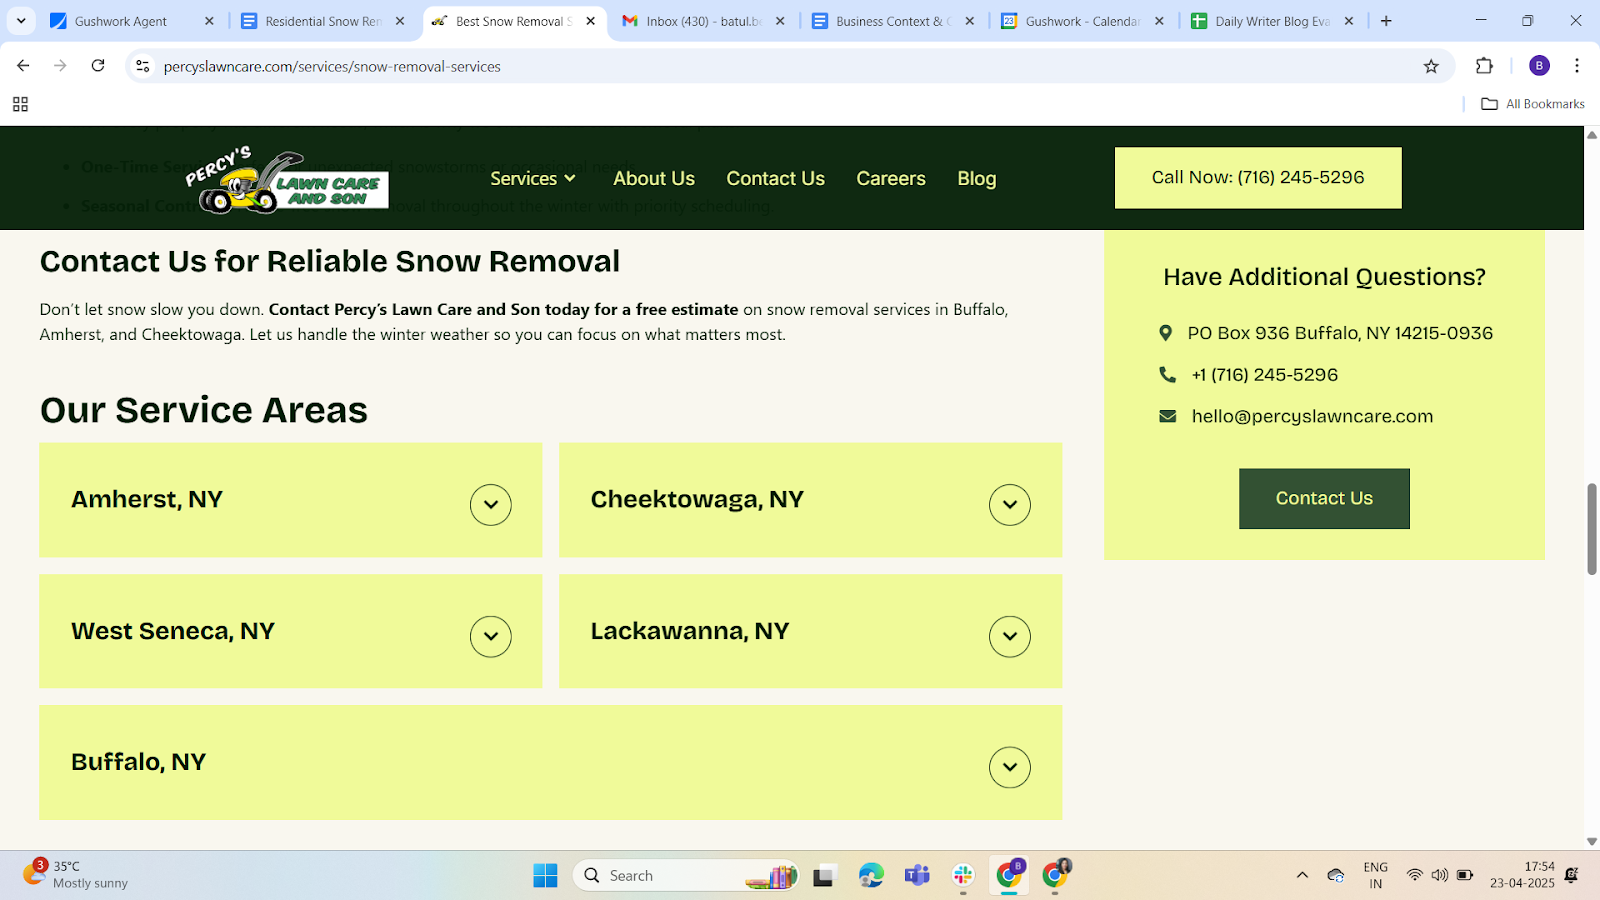The image size is (1600, 900).
Task: Switch to Daily Writer Blog spreadsheet tab
Action: [x=1272, y=21]
